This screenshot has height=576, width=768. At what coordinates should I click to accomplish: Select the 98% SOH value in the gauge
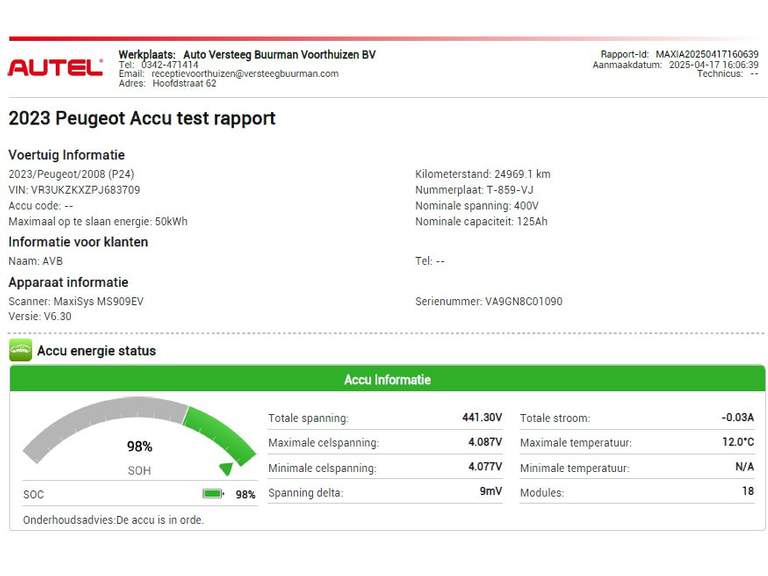(139, 447)
